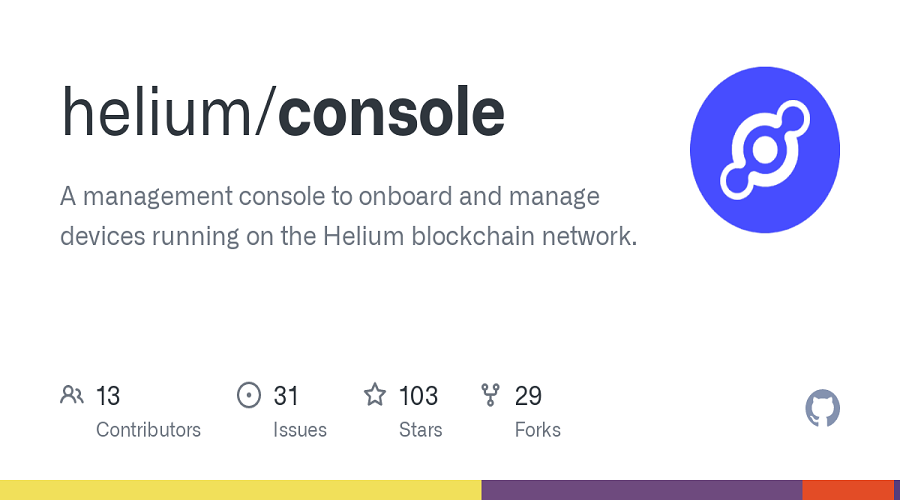This screenshot has width=900, height=500.
Task: Select the orange-red language bar segment
Action: (848, 490)
